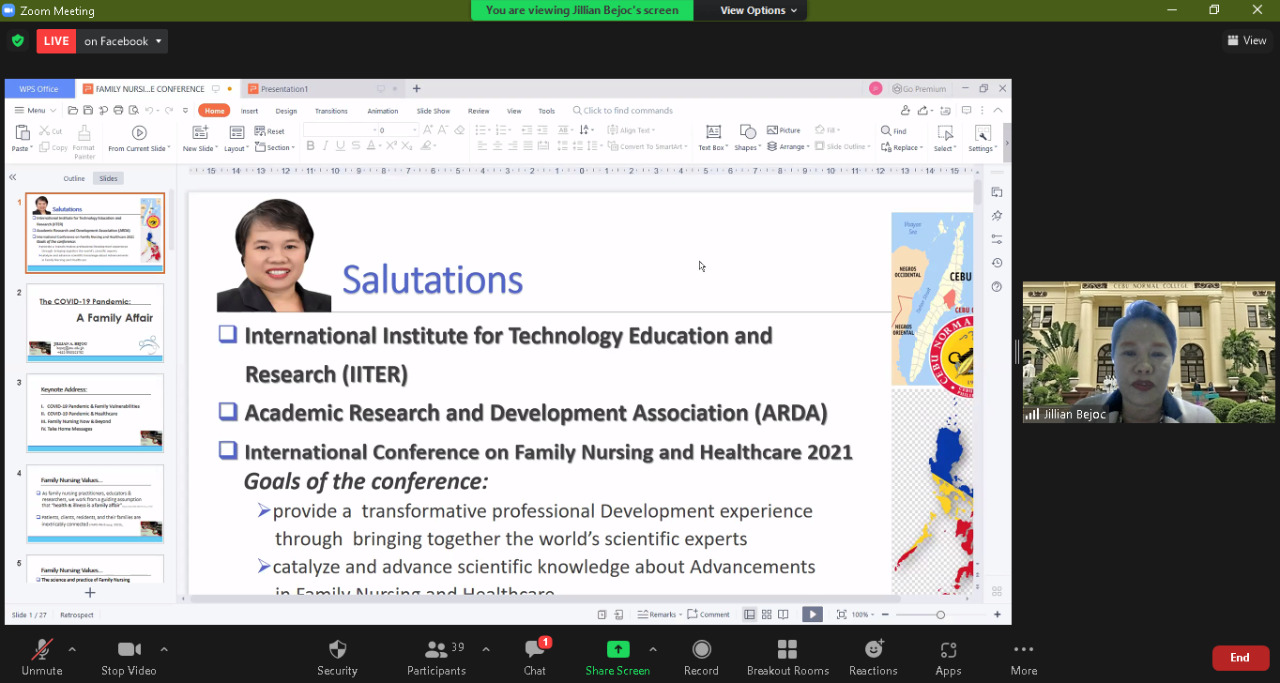
Task: Switch to the Outline pane tab
Action: [x=74, y=178]
